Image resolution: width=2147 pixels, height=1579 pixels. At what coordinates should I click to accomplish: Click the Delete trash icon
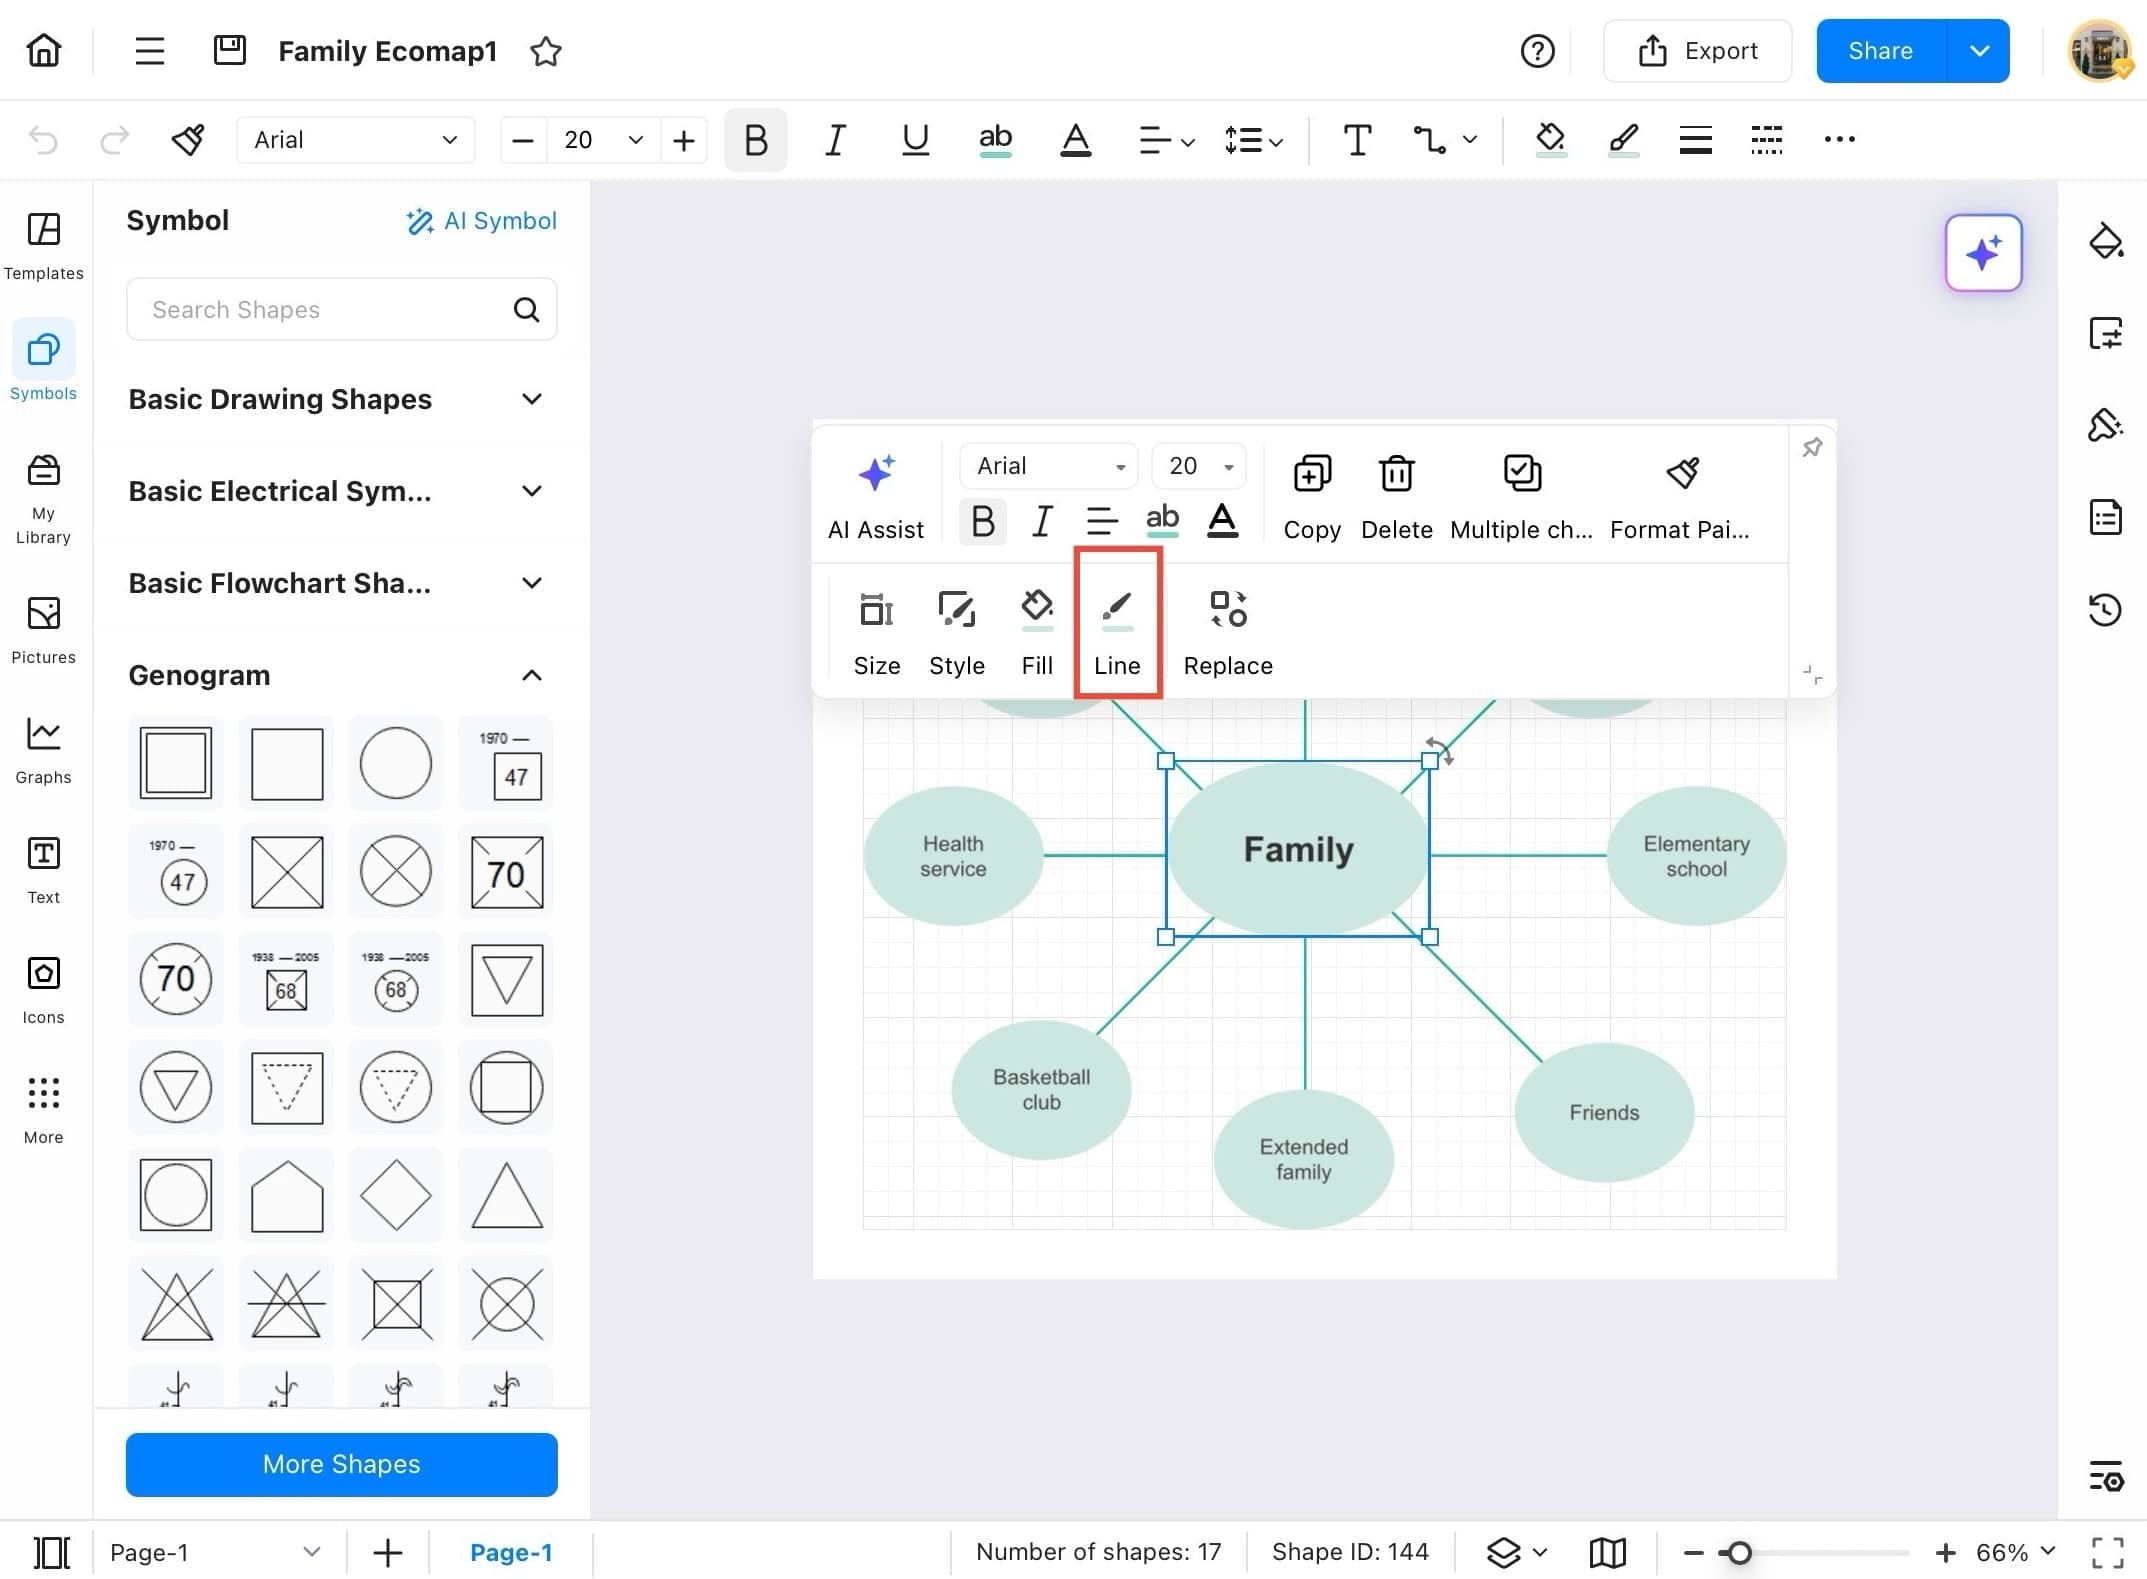click(x=1396, y=474)
